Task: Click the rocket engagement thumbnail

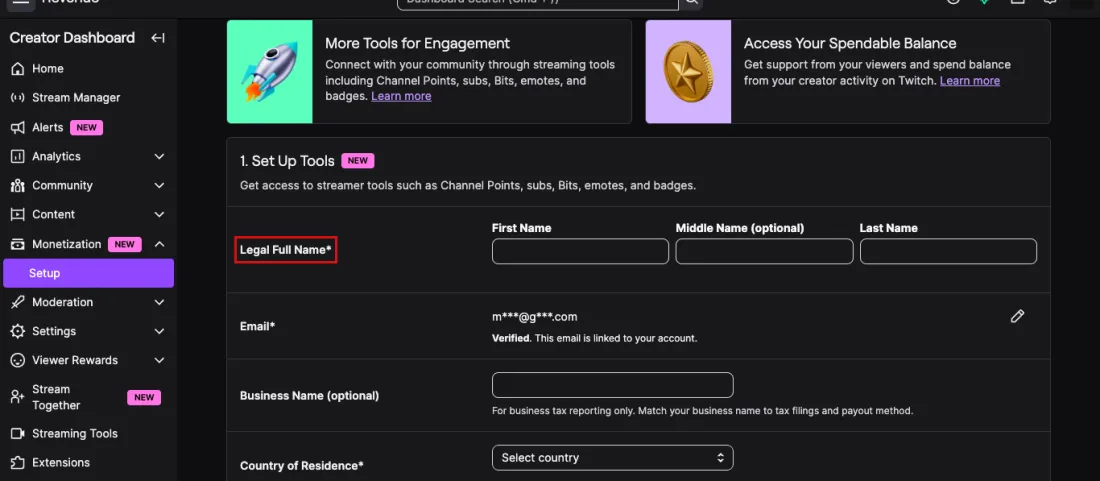Action: [270, 72]
